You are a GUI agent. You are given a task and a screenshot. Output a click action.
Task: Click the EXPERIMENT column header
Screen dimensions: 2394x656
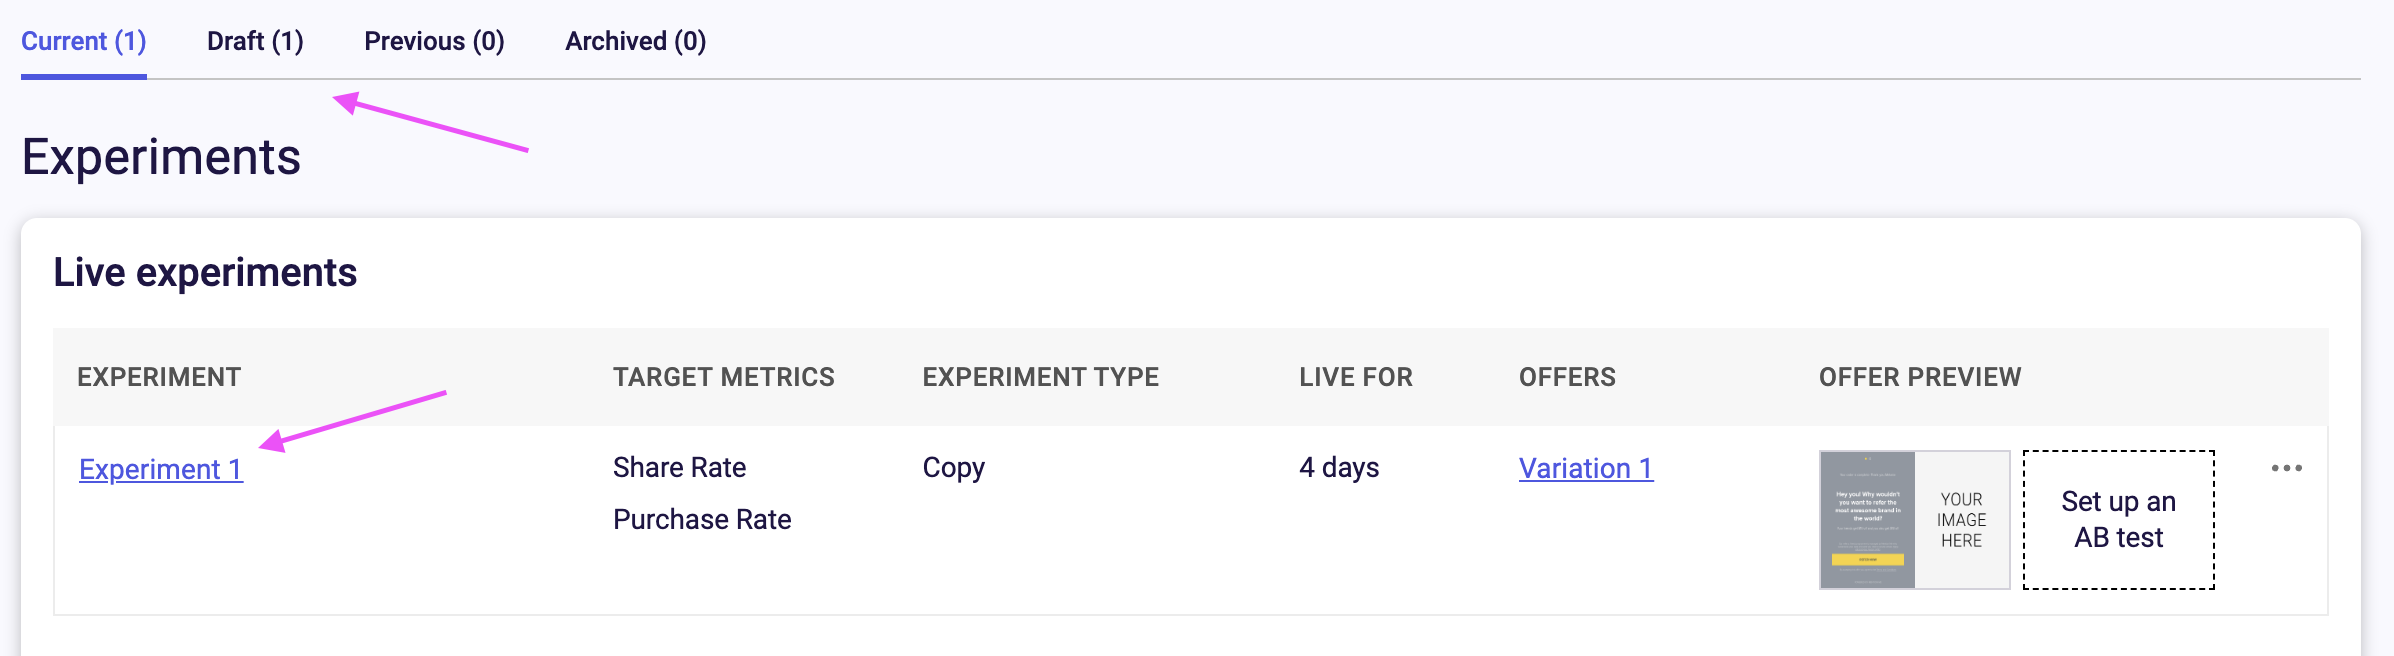click(159, 377)
